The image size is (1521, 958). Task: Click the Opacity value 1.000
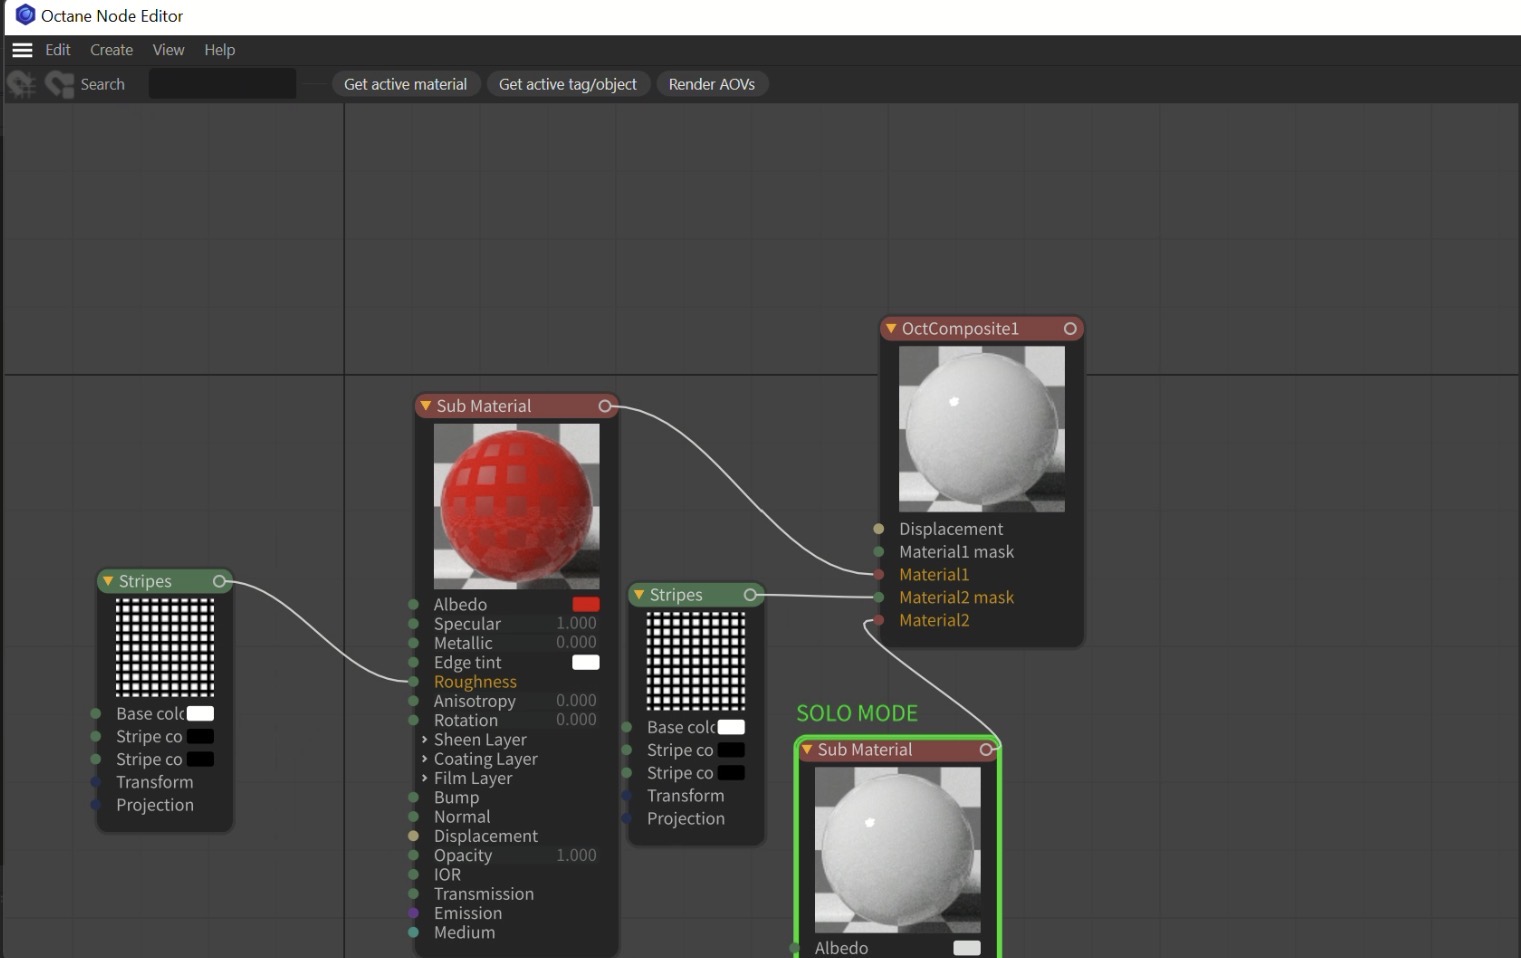tap(576, 855)
